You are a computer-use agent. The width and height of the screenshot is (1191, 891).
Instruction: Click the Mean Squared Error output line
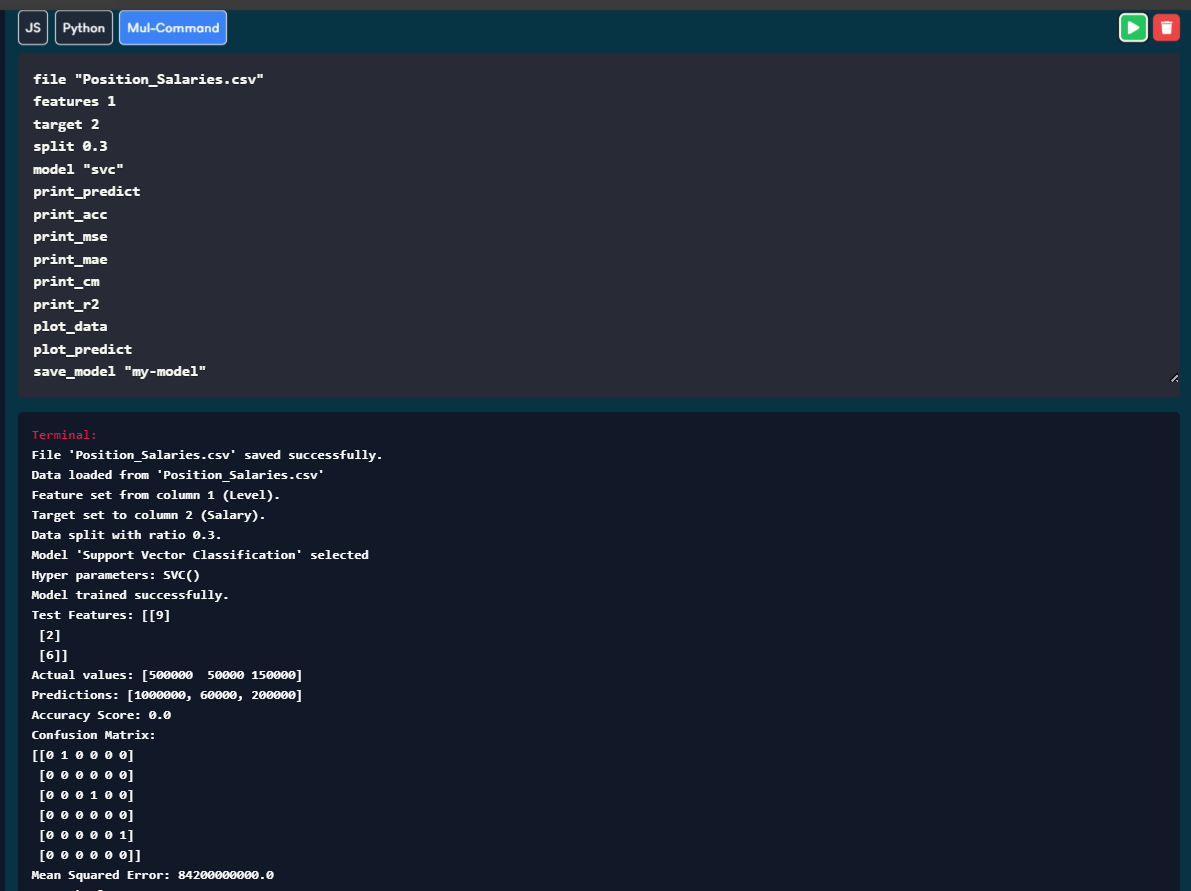(x=152, y=875)
